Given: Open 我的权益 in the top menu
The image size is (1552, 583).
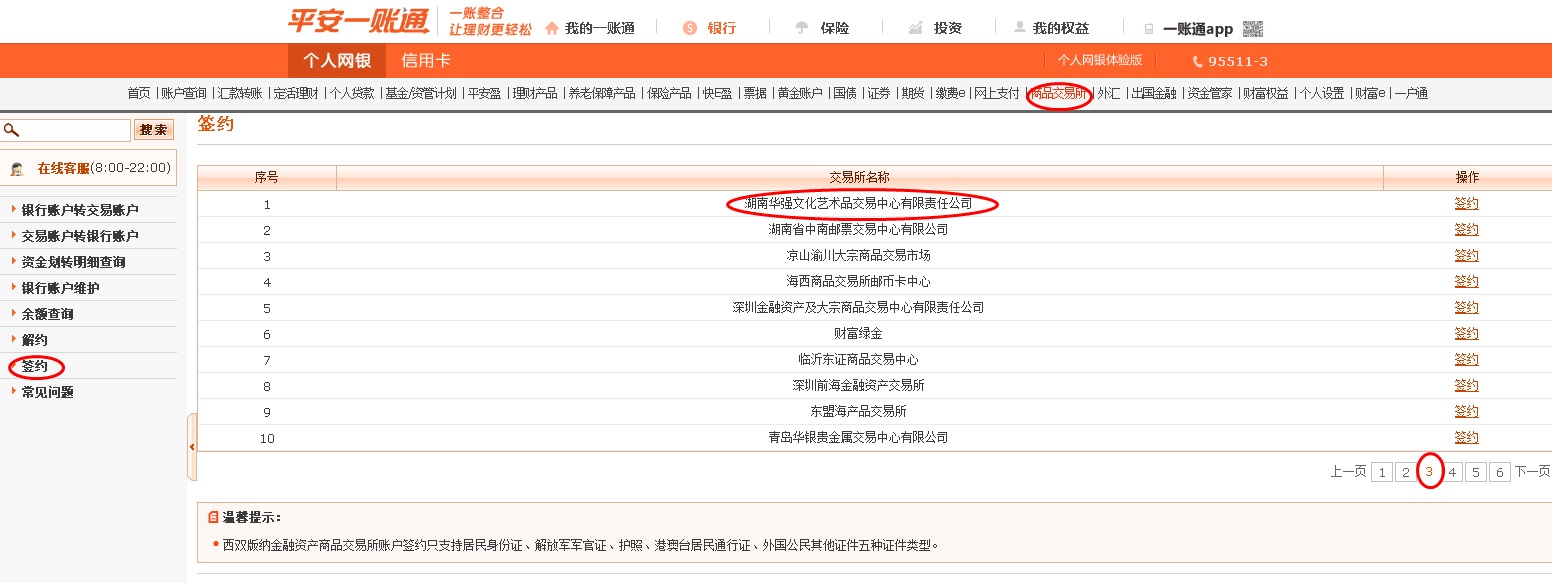Looking at the screenshot, I should point(1061,28).
